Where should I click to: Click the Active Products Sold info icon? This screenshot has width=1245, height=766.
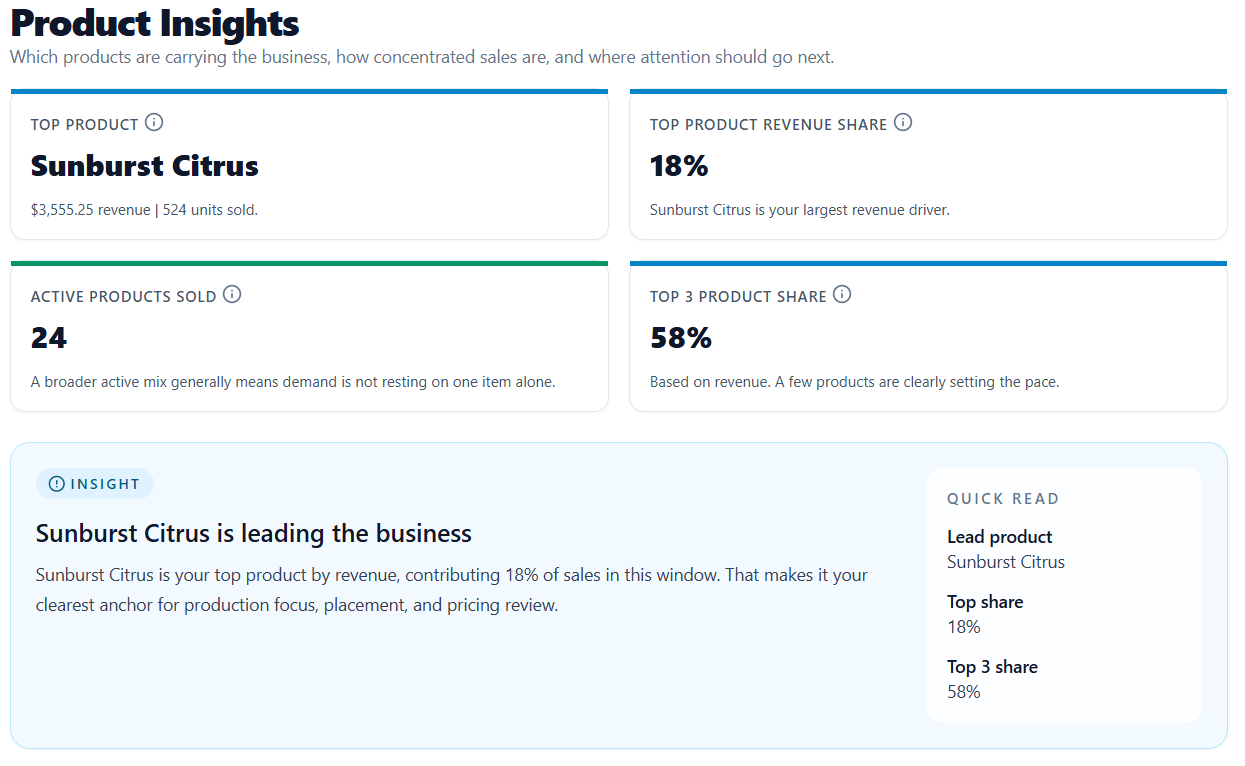[x=232, y=294]
